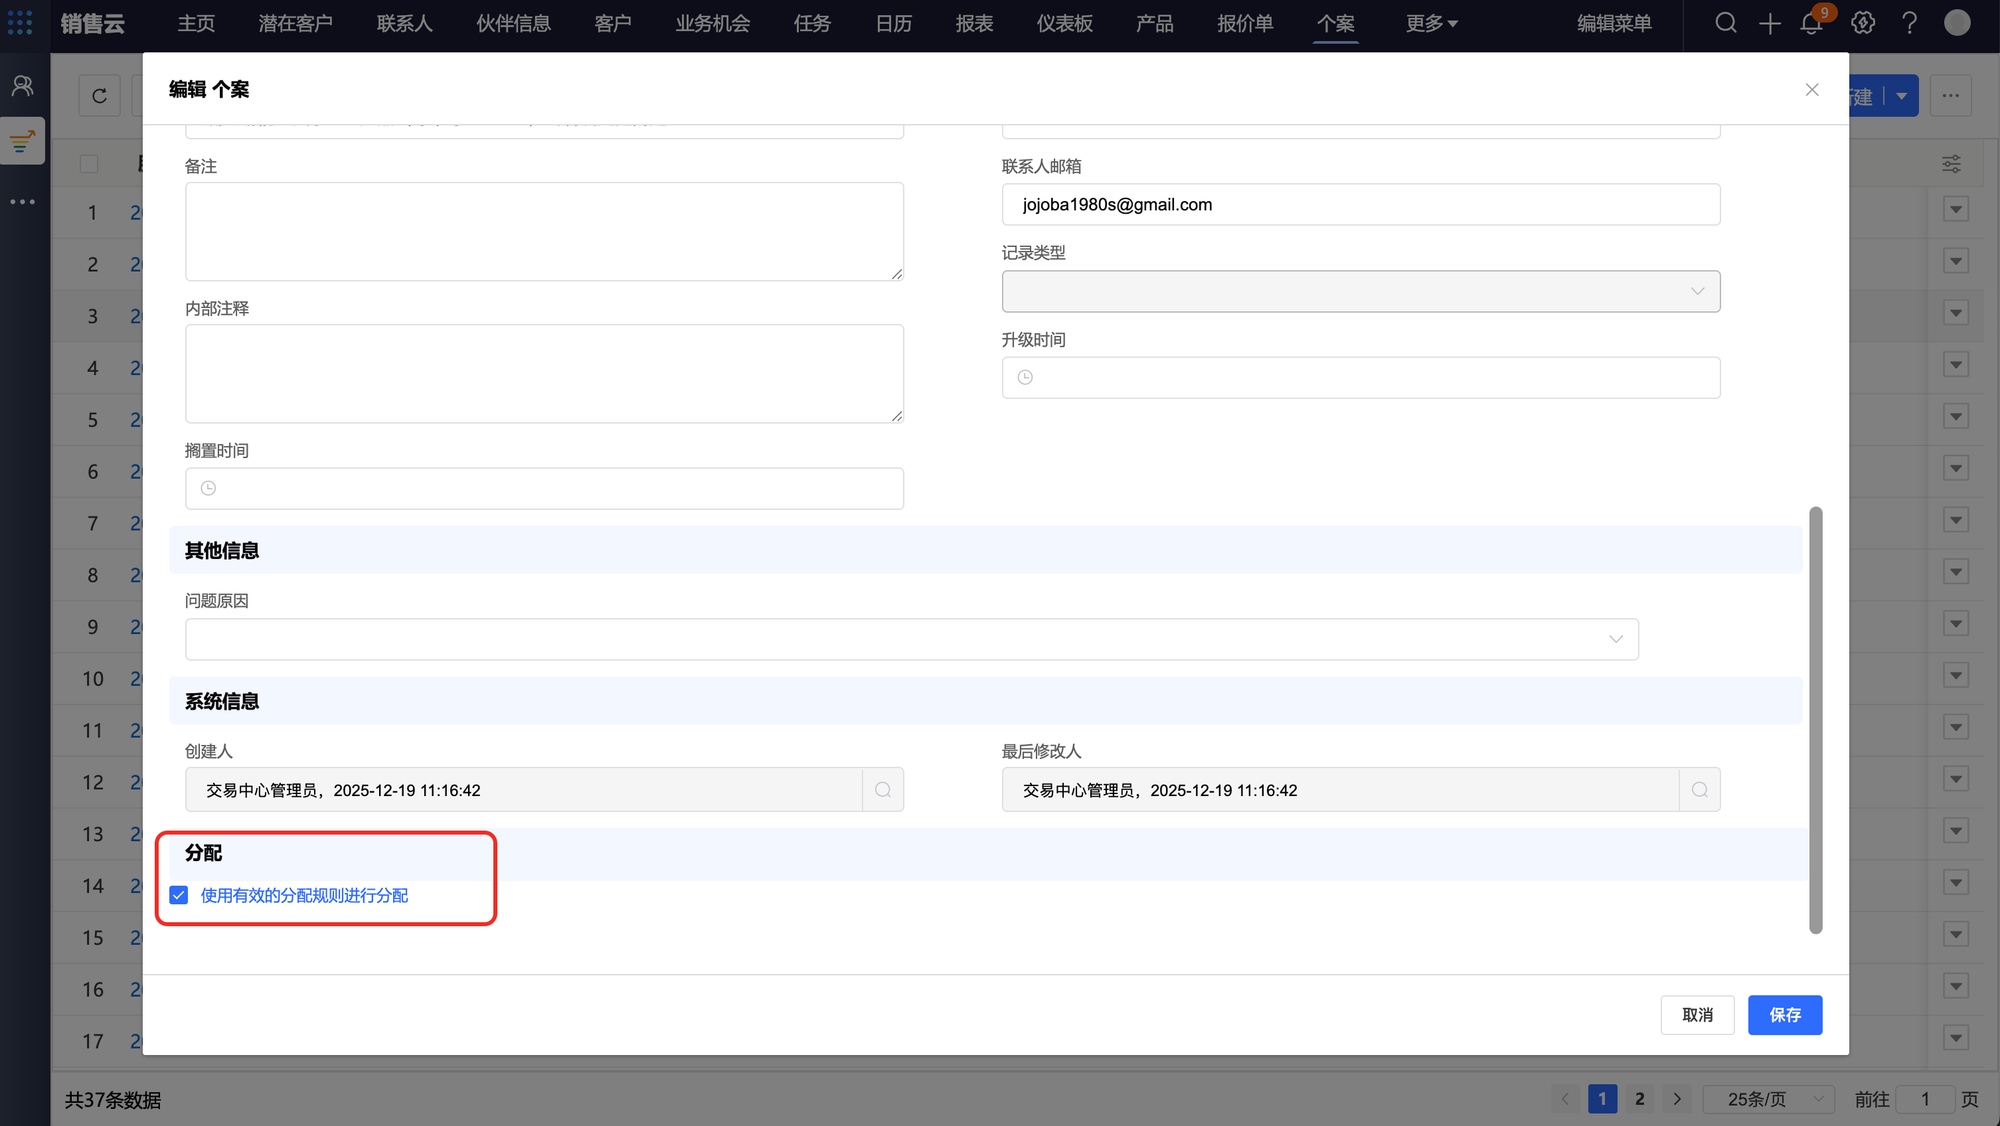The width and height of the screenshot is (2000, 1126).
Task: Click lookup icon in 创建人 field
Action: 883,790
